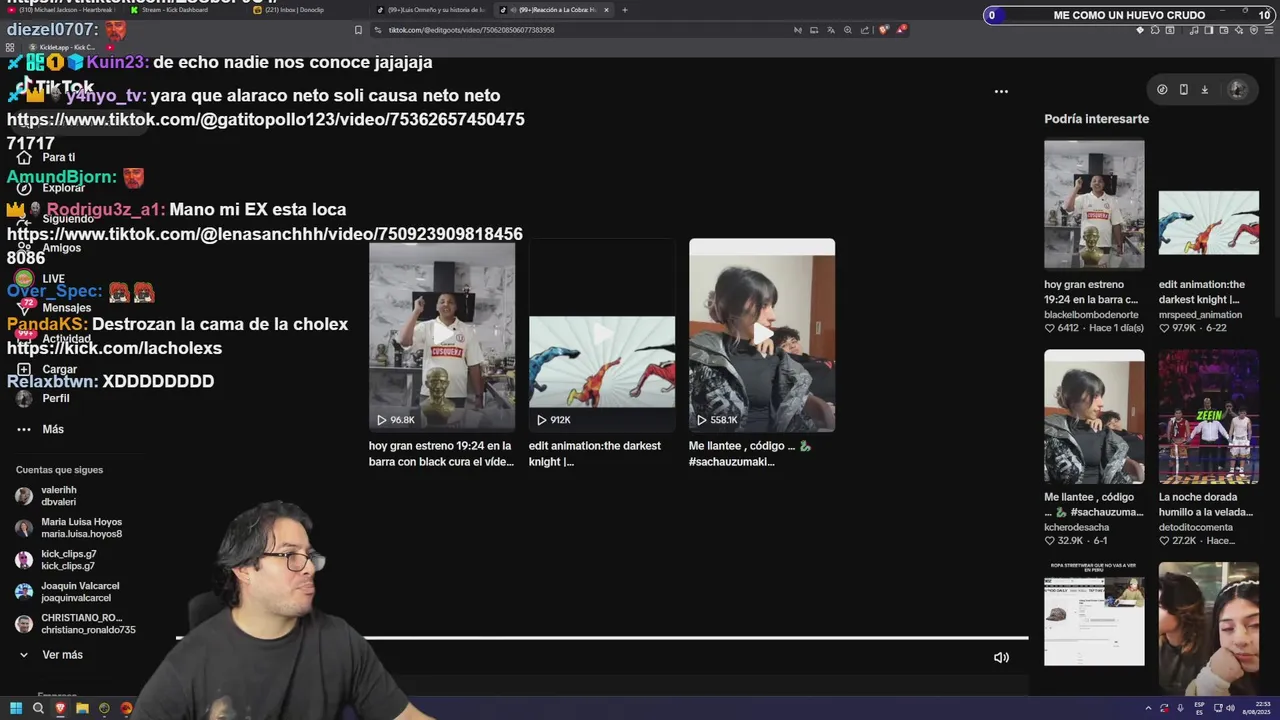The height and width of the screenshot is (720, 1280).
Task: Click volume icon in system tray
Action: coord(1231,708)
